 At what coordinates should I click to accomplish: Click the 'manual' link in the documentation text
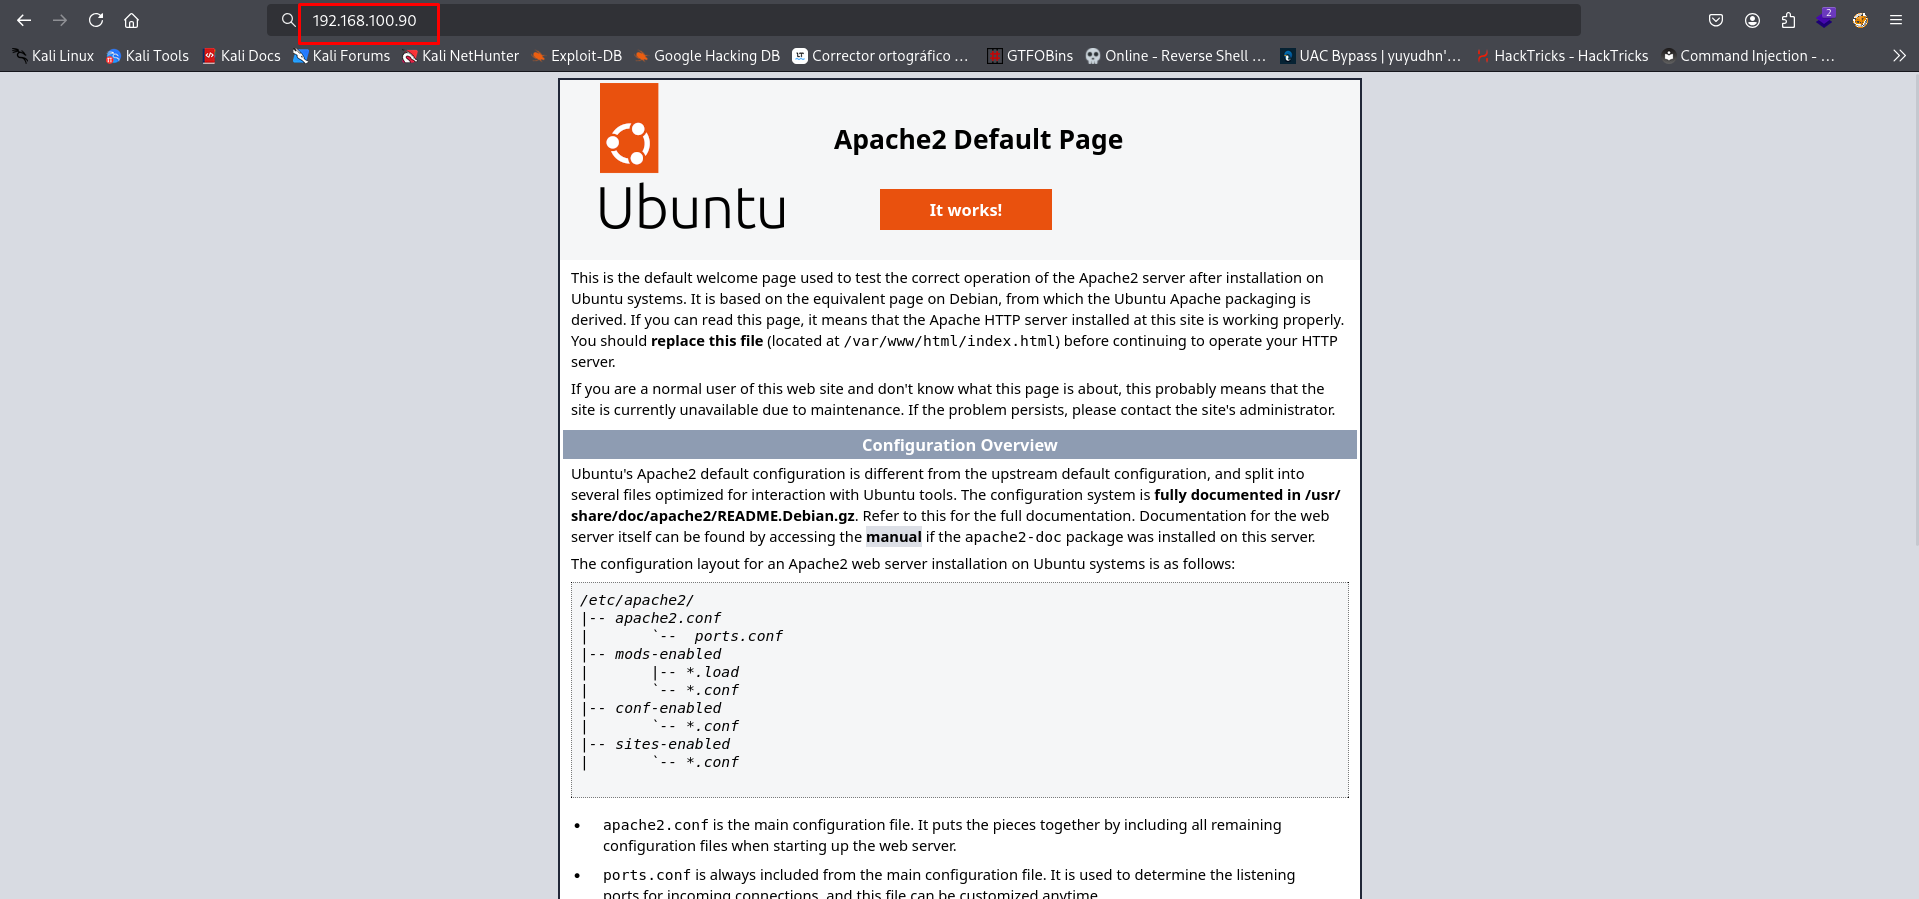click(x=894, y=537)
